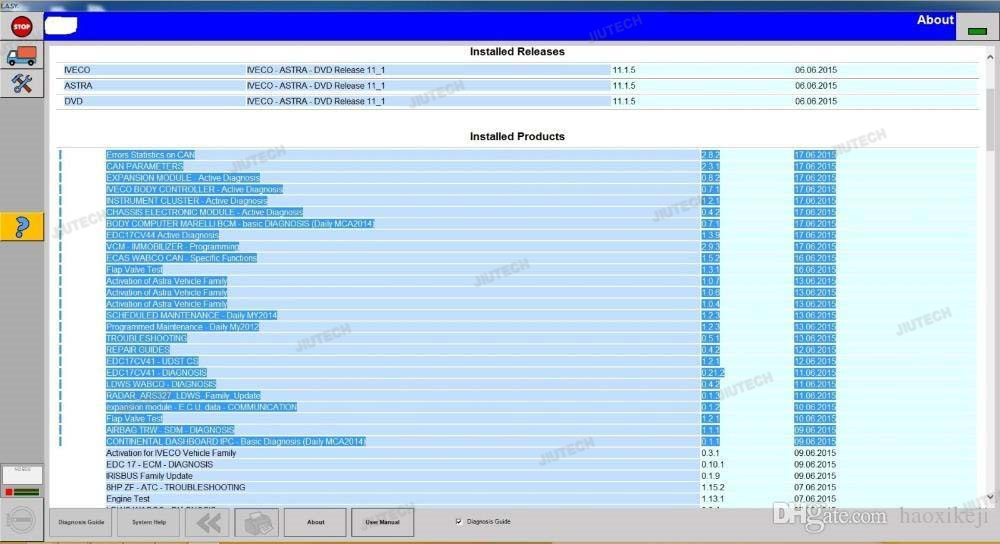Click the red-green connection status bar
Viewport: 1000px width, 544px height.
(22, 492)
